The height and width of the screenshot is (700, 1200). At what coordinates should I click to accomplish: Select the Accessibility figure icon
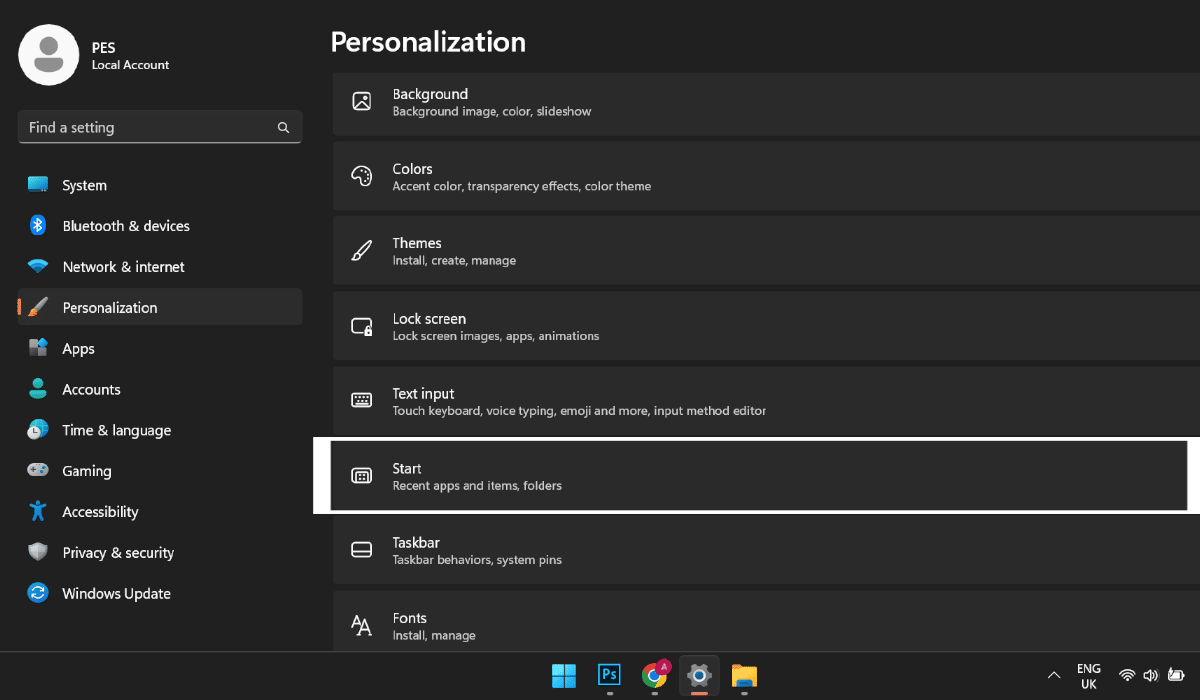[38, 511]
